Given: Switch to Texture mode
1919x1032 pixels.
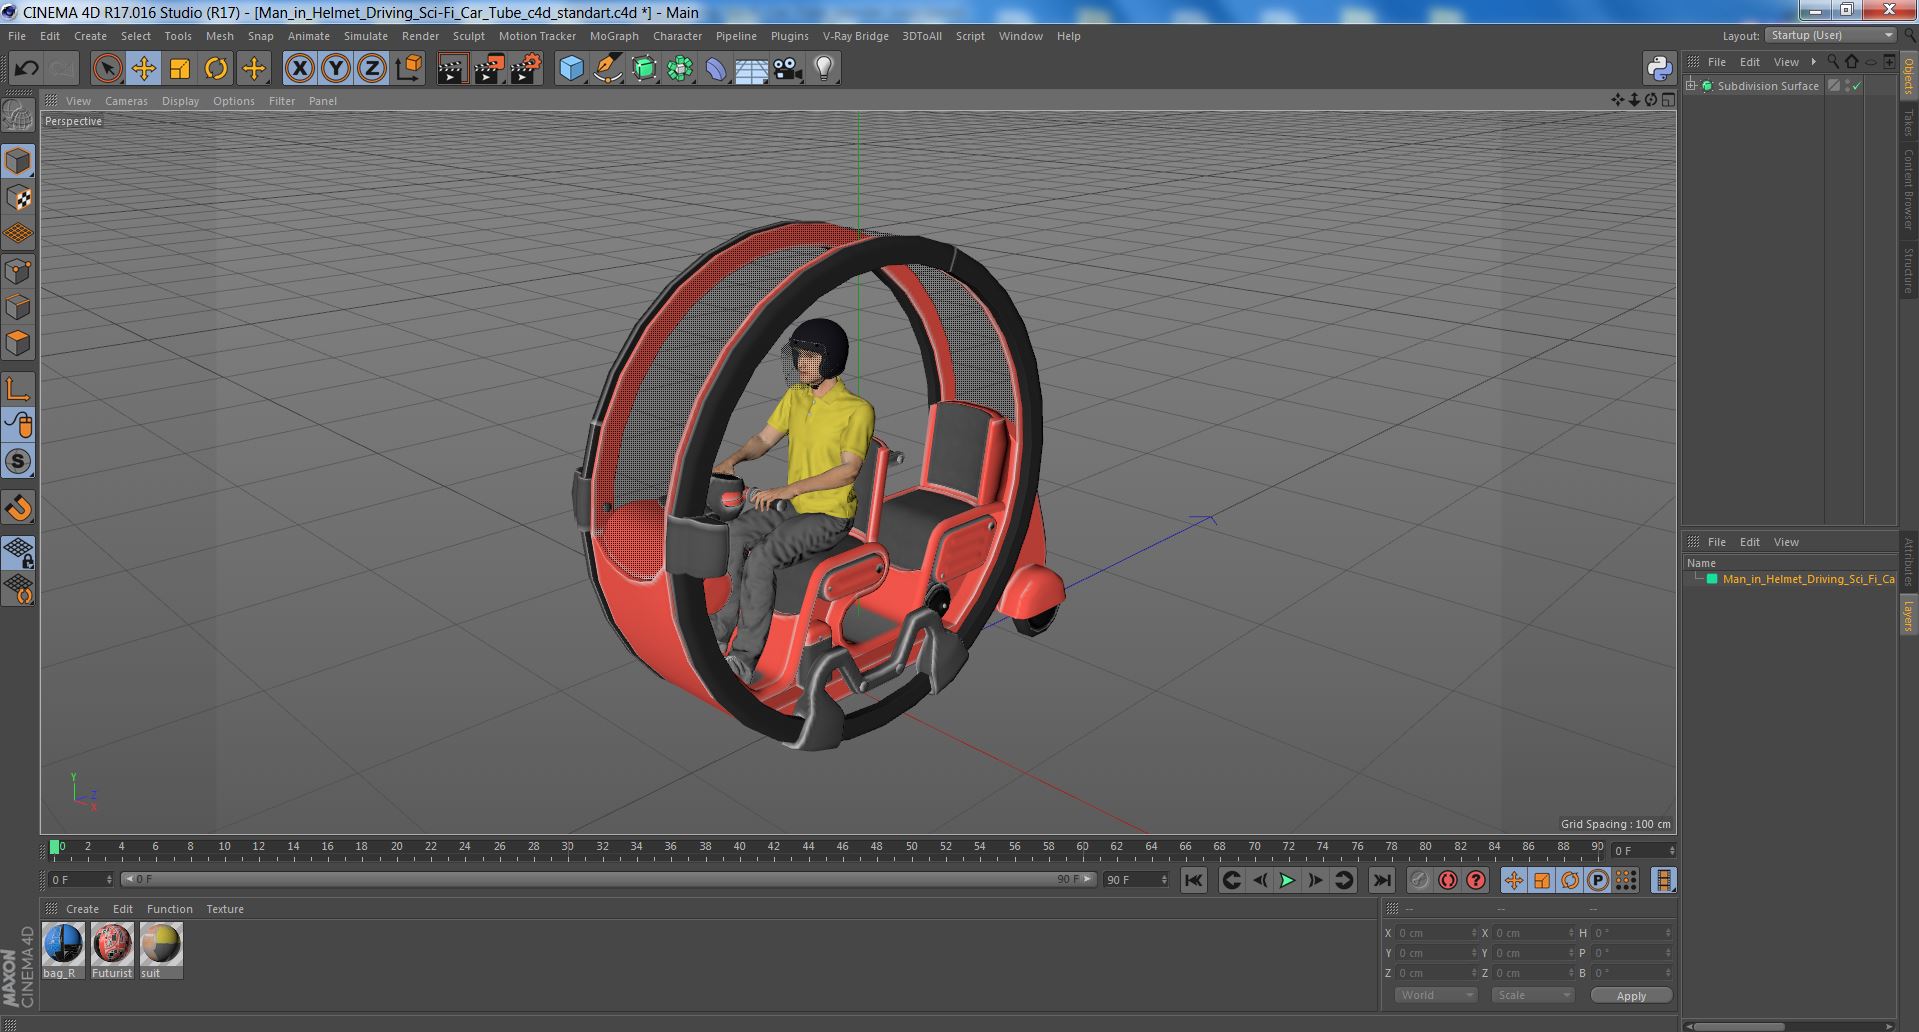Looking at the screenshot, I should click(18, 198).
